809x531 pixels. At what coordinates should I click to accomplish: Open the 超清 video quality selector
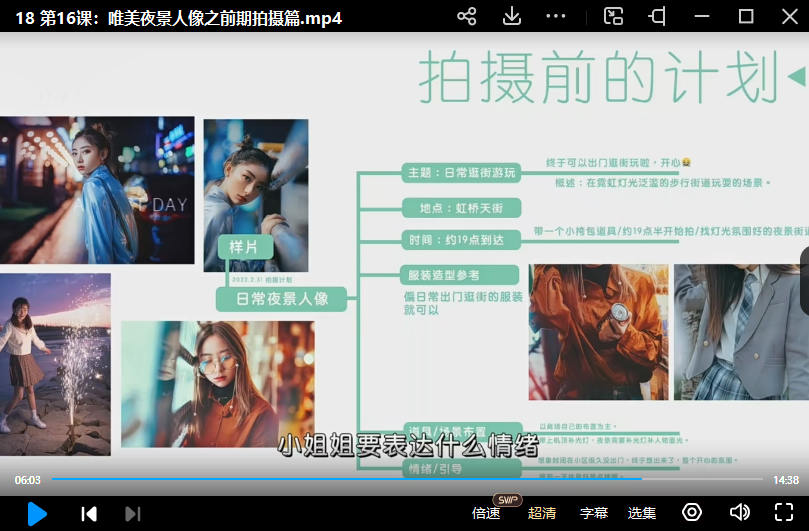tap(542, 513)
